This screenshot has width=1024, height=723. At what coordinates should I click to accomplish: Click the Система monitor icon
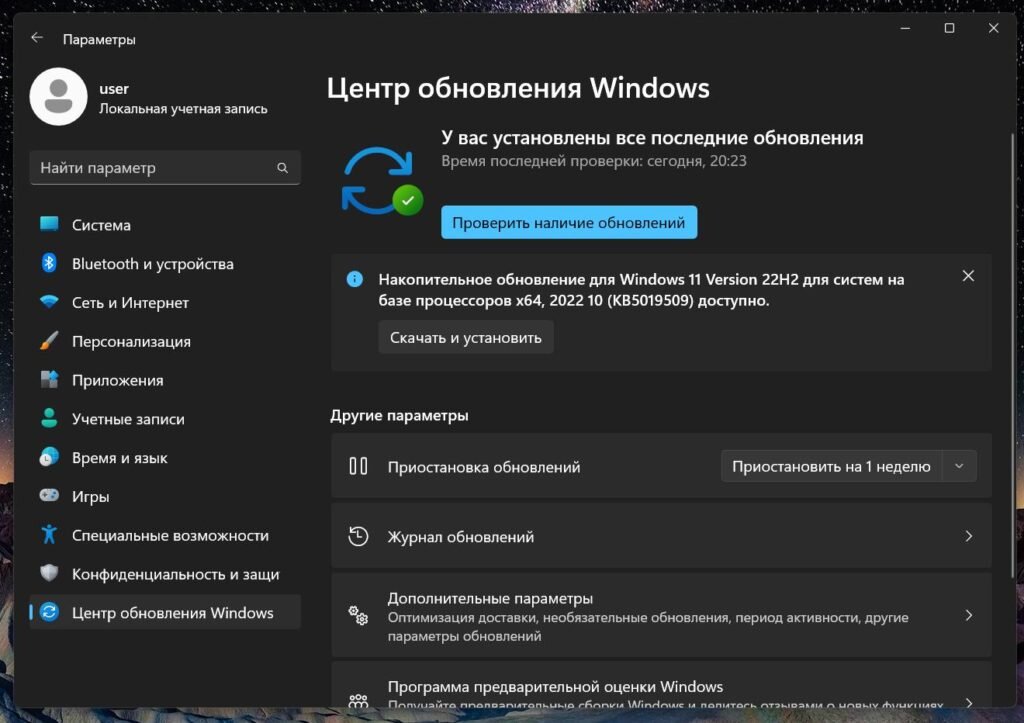tap(49, 224)
